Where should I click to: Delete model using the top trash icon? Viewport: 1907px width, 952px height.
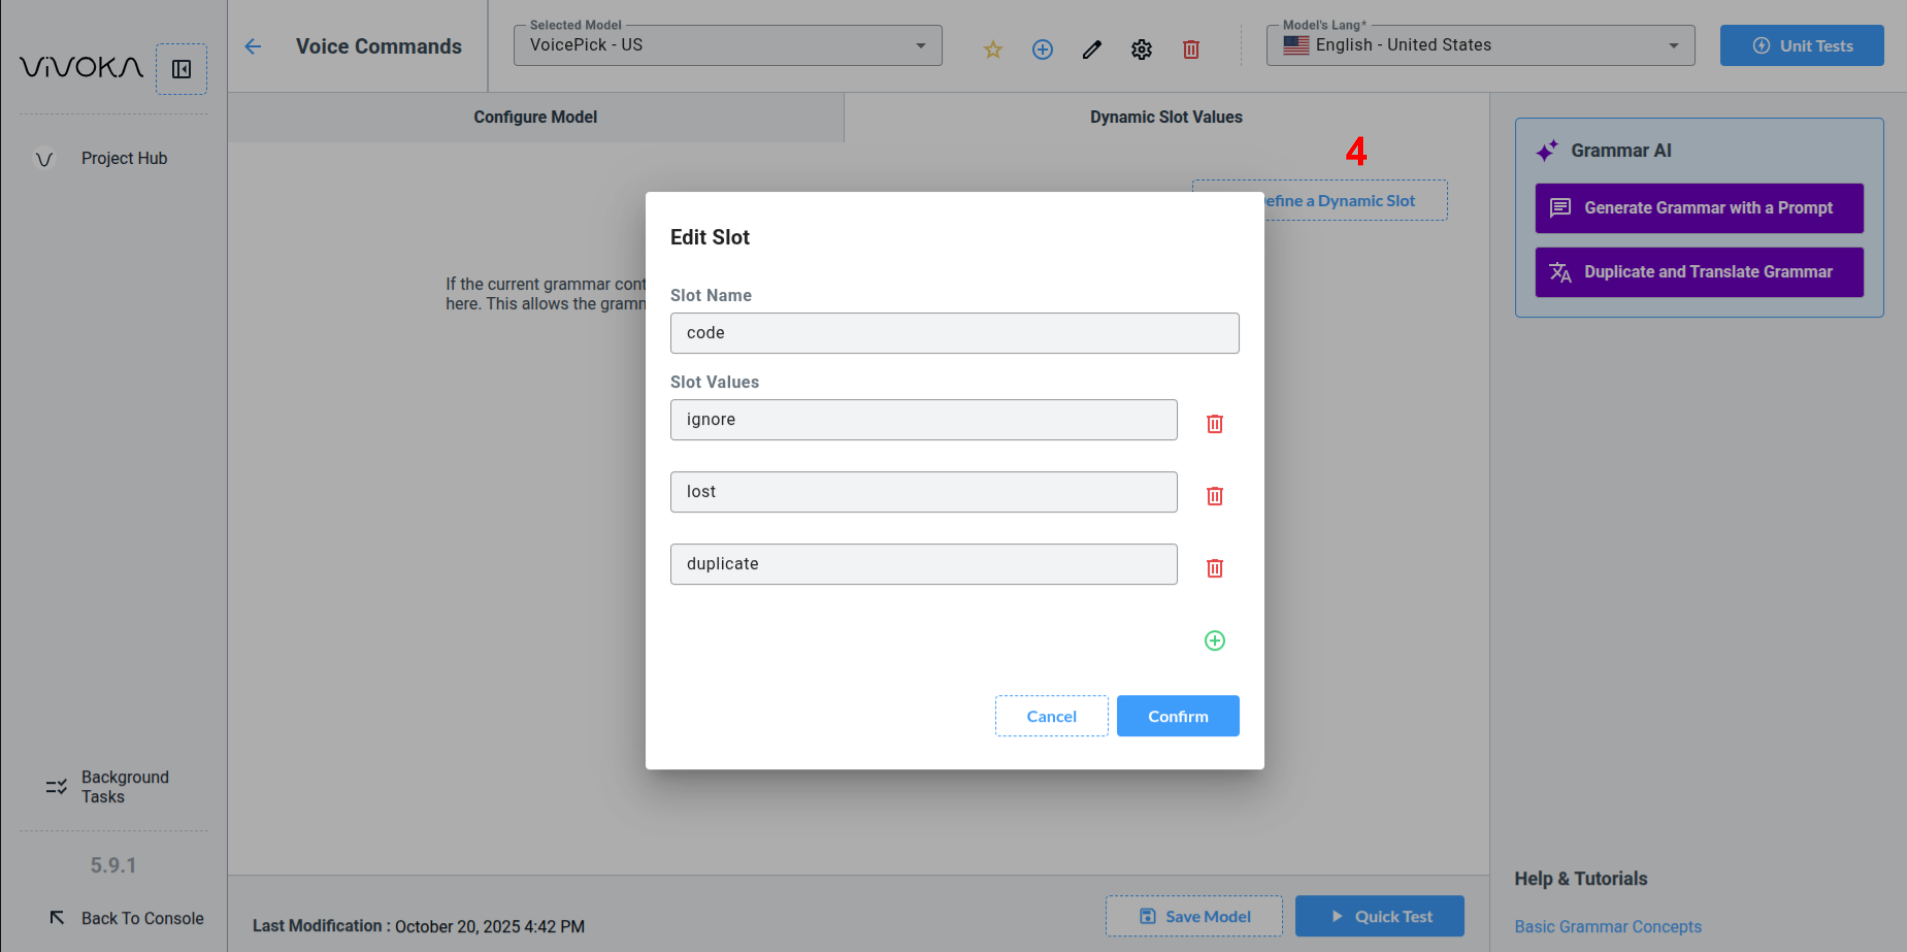(1191, 49)
